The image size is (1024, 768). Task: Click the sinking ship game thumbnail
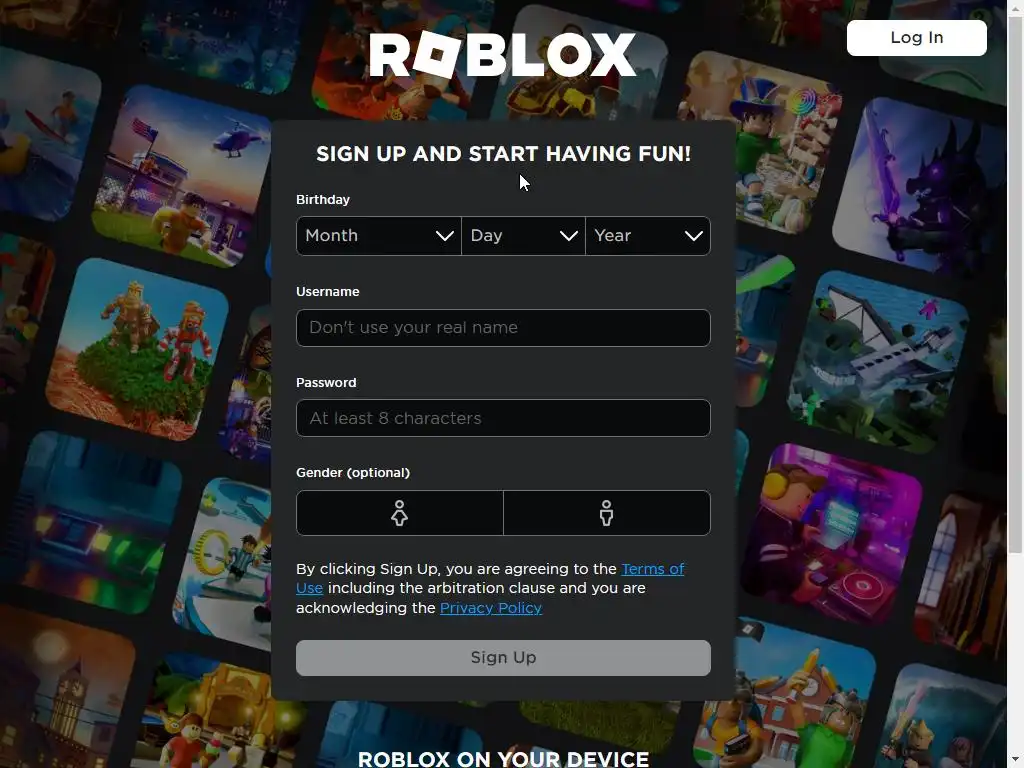[877, 362]
